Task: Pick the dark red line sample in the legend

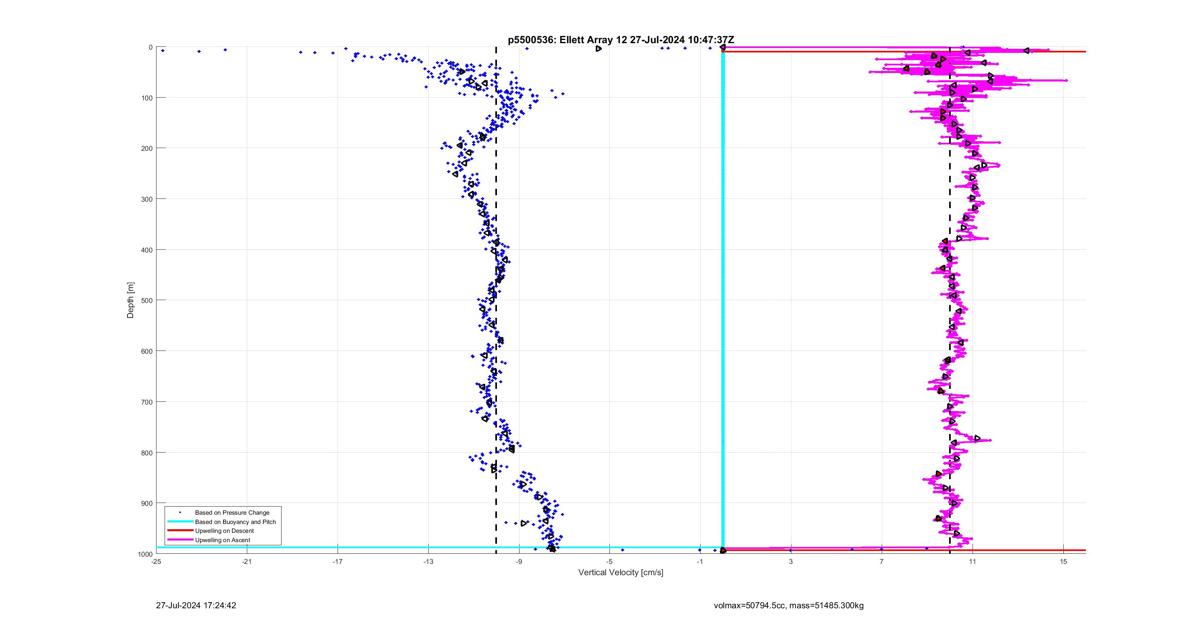Action: click(179, 531)
